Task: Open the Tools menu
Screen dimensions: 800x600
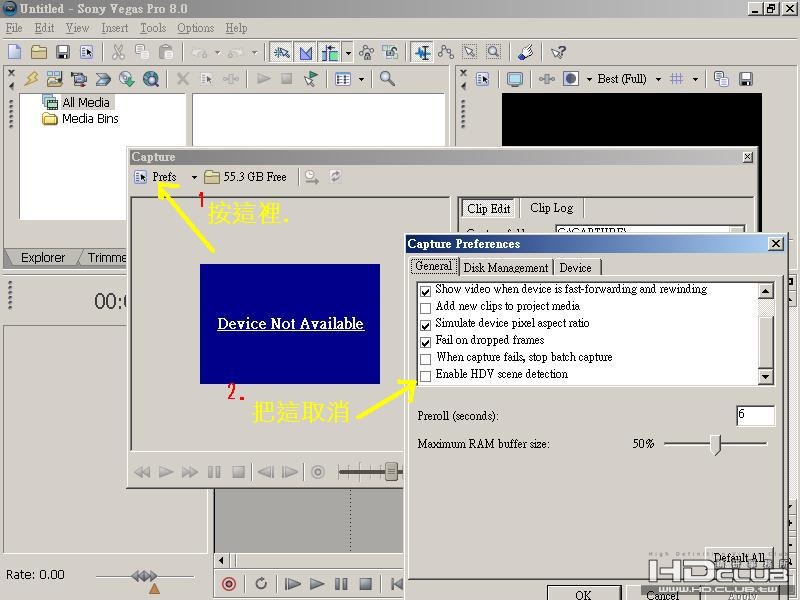Action: click(x=153, y=28)
